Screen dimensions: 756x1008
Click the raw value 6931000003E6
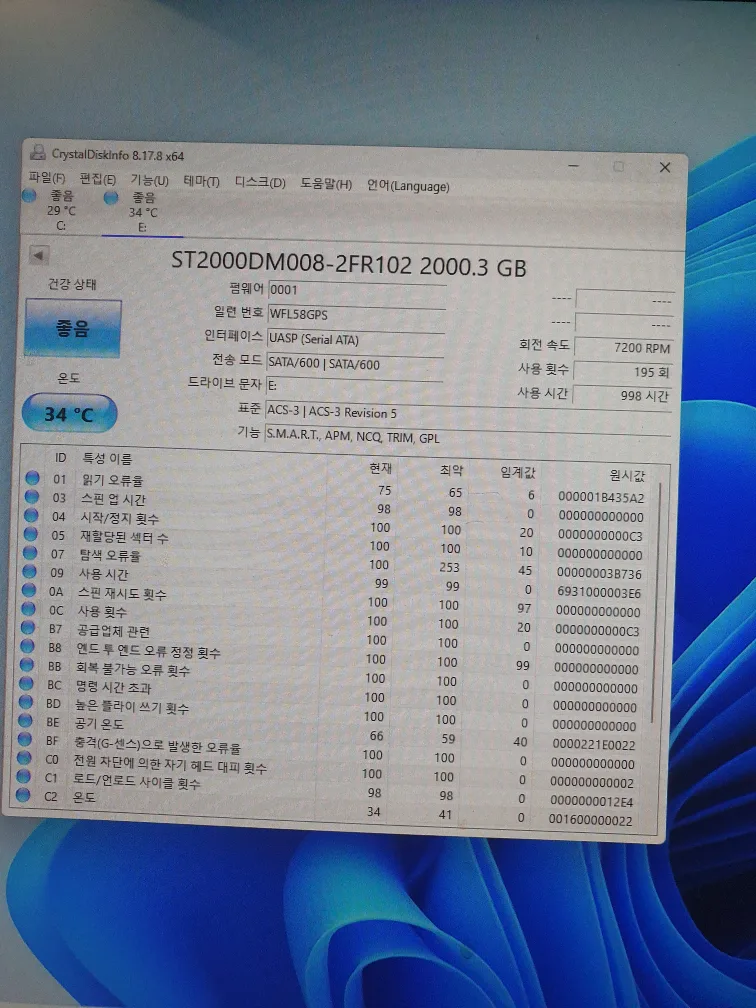pos(598,593)
